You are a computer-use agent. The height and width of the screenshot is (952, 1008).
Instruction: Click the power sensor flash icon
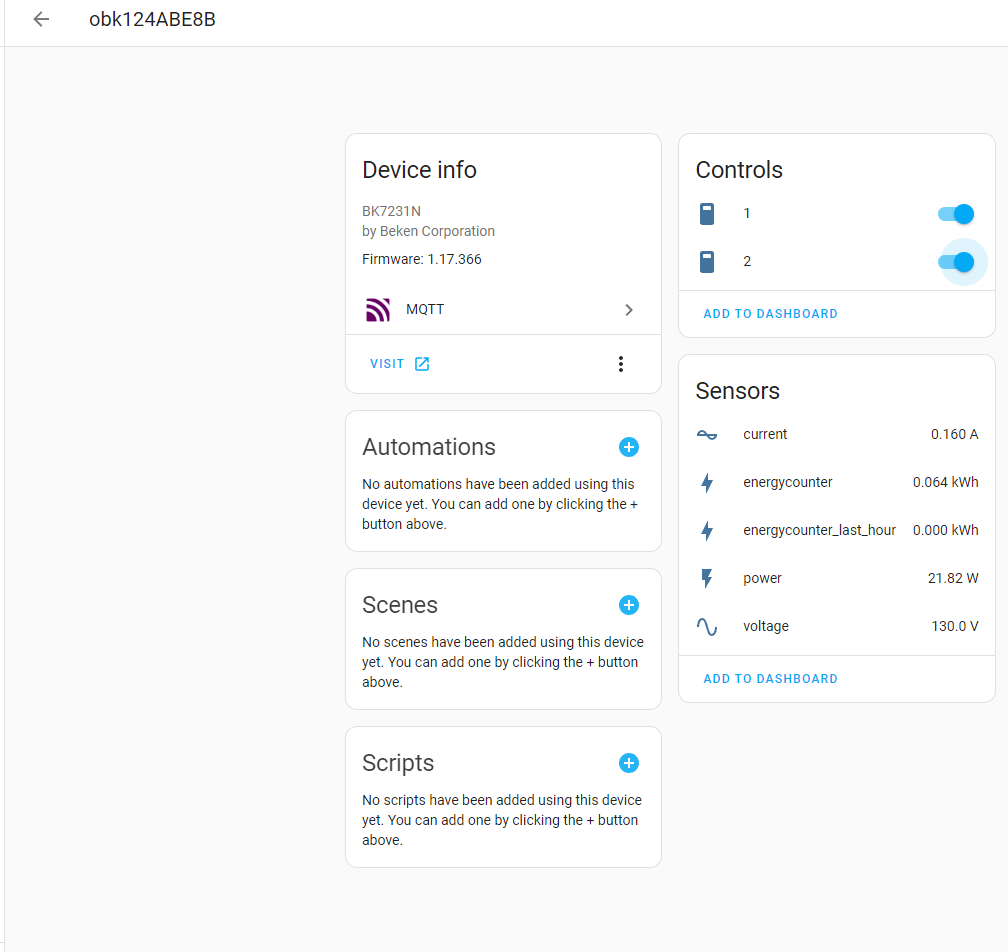[x=706, y=579]
